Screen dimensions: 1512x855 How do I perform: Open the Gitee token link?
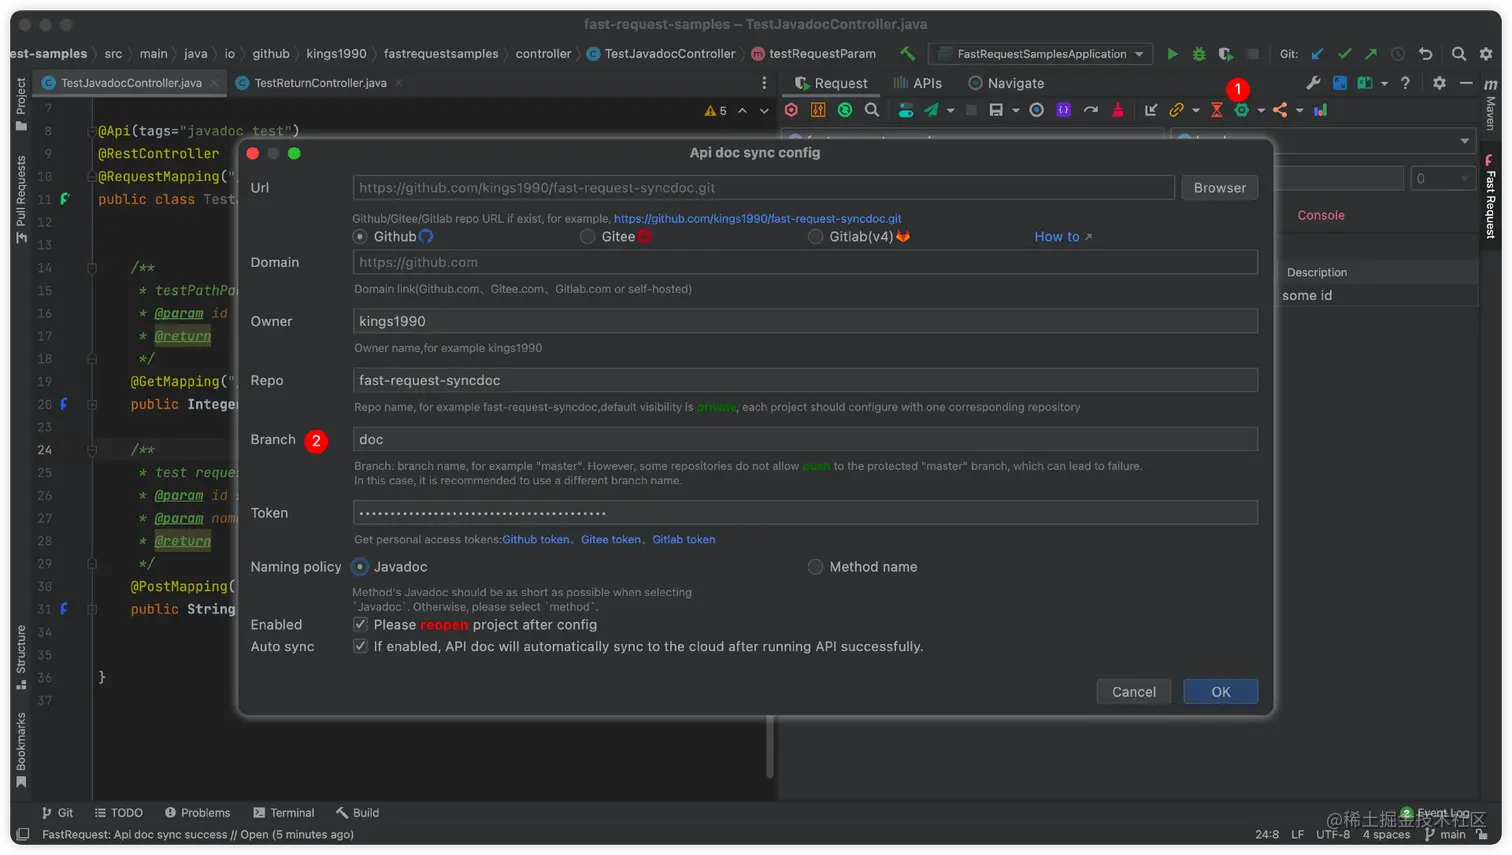click(611, 540)
